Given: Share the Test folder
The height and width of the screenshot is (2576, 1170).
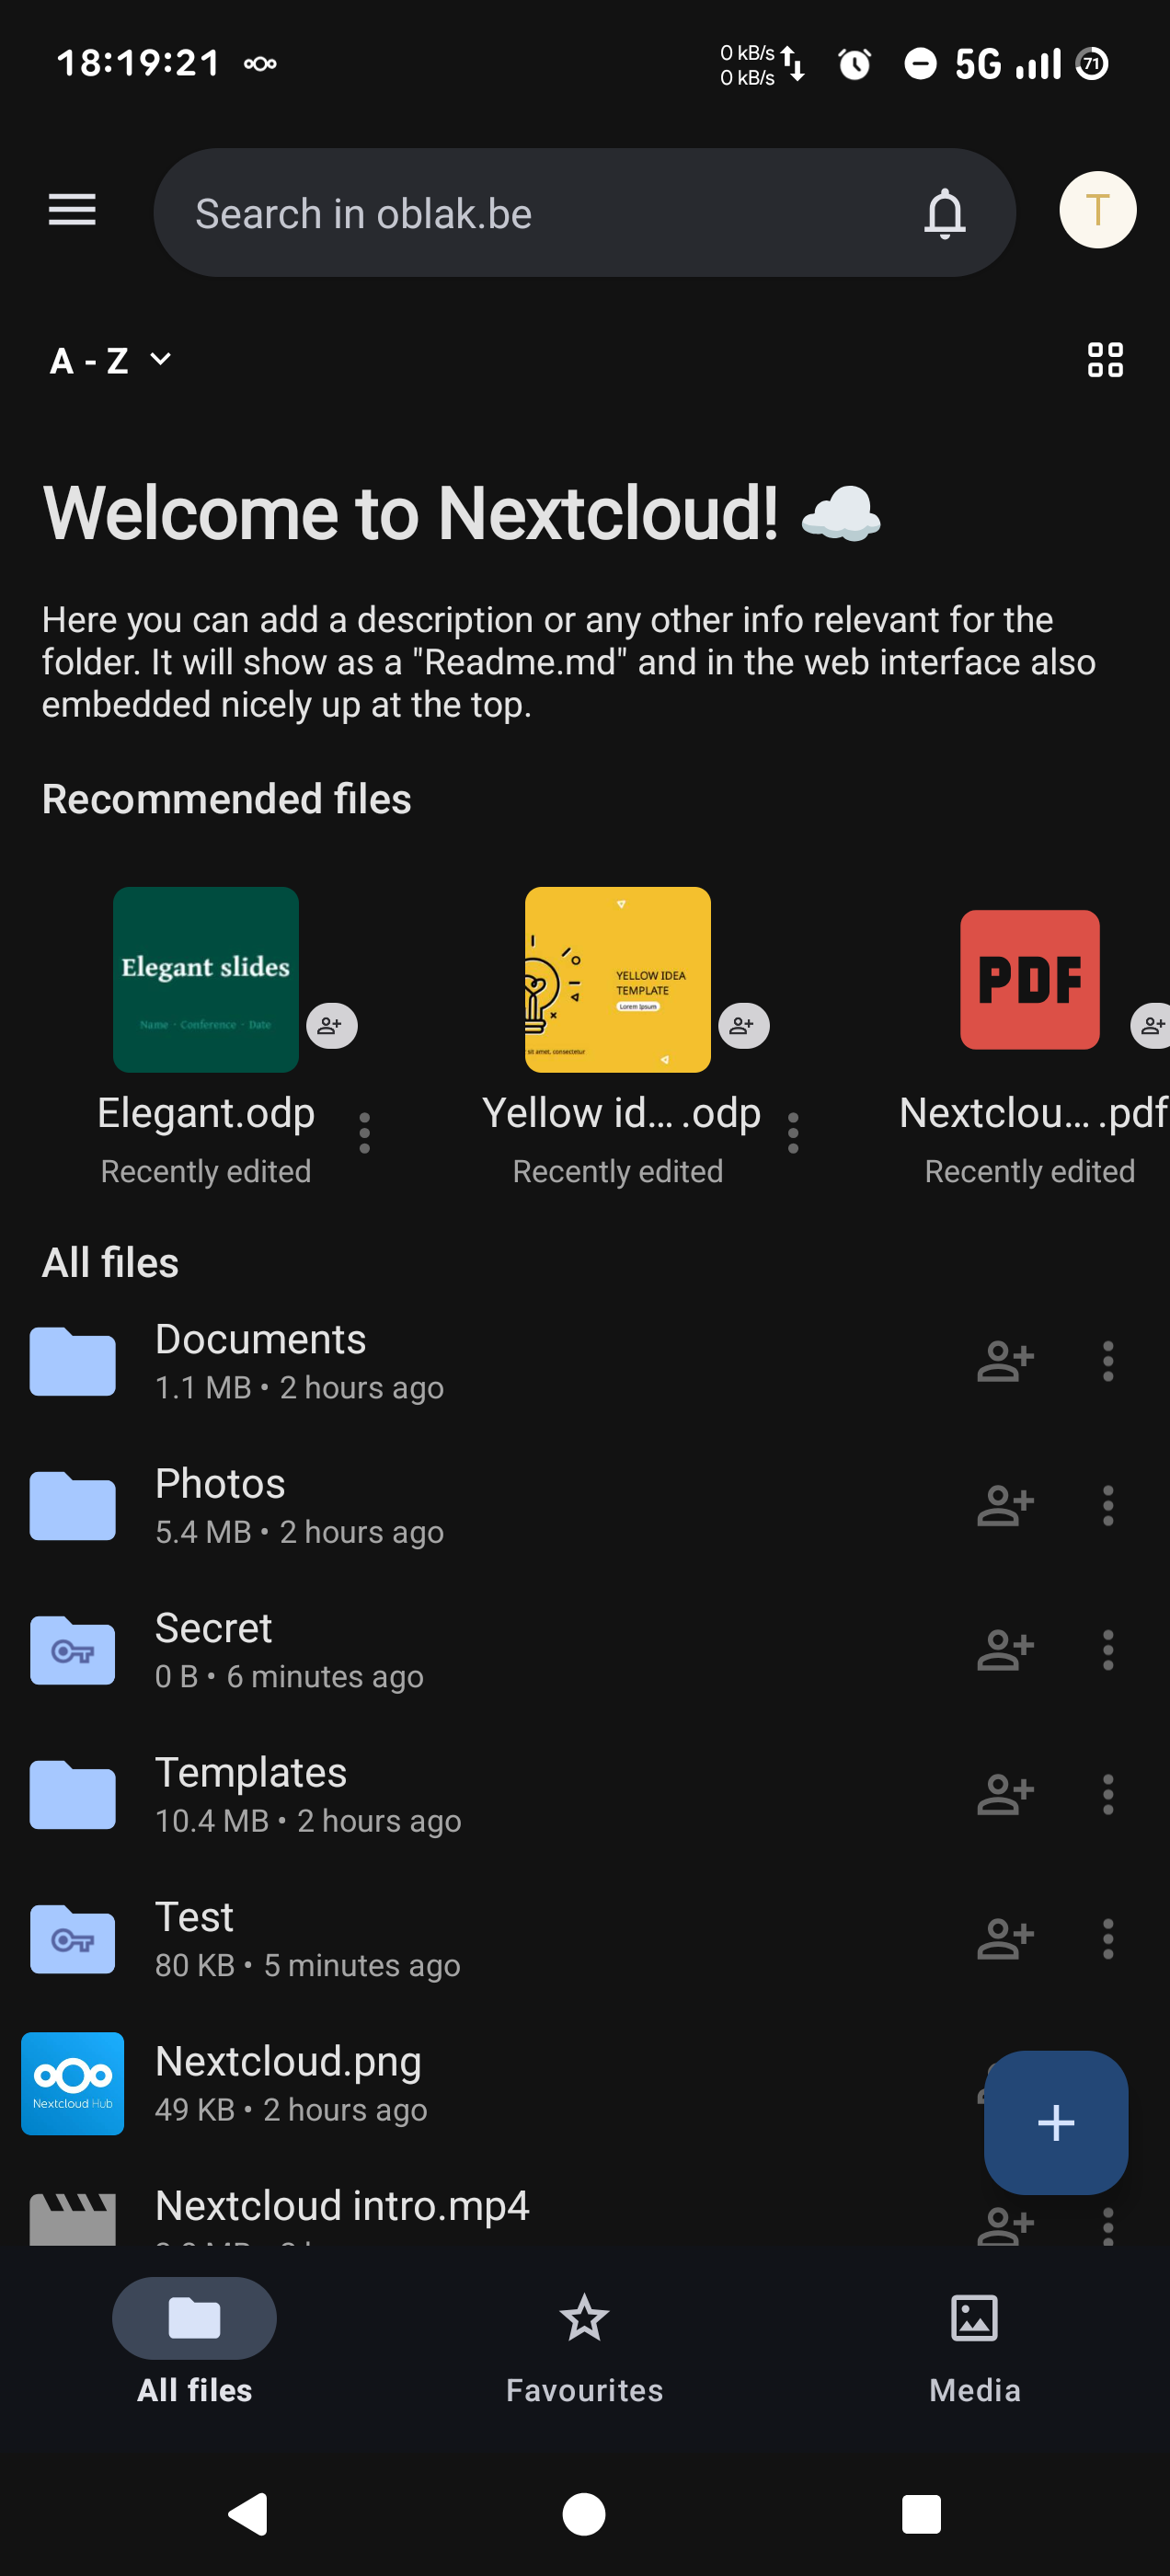Looking at the screenshot, I should 1005,1939.
